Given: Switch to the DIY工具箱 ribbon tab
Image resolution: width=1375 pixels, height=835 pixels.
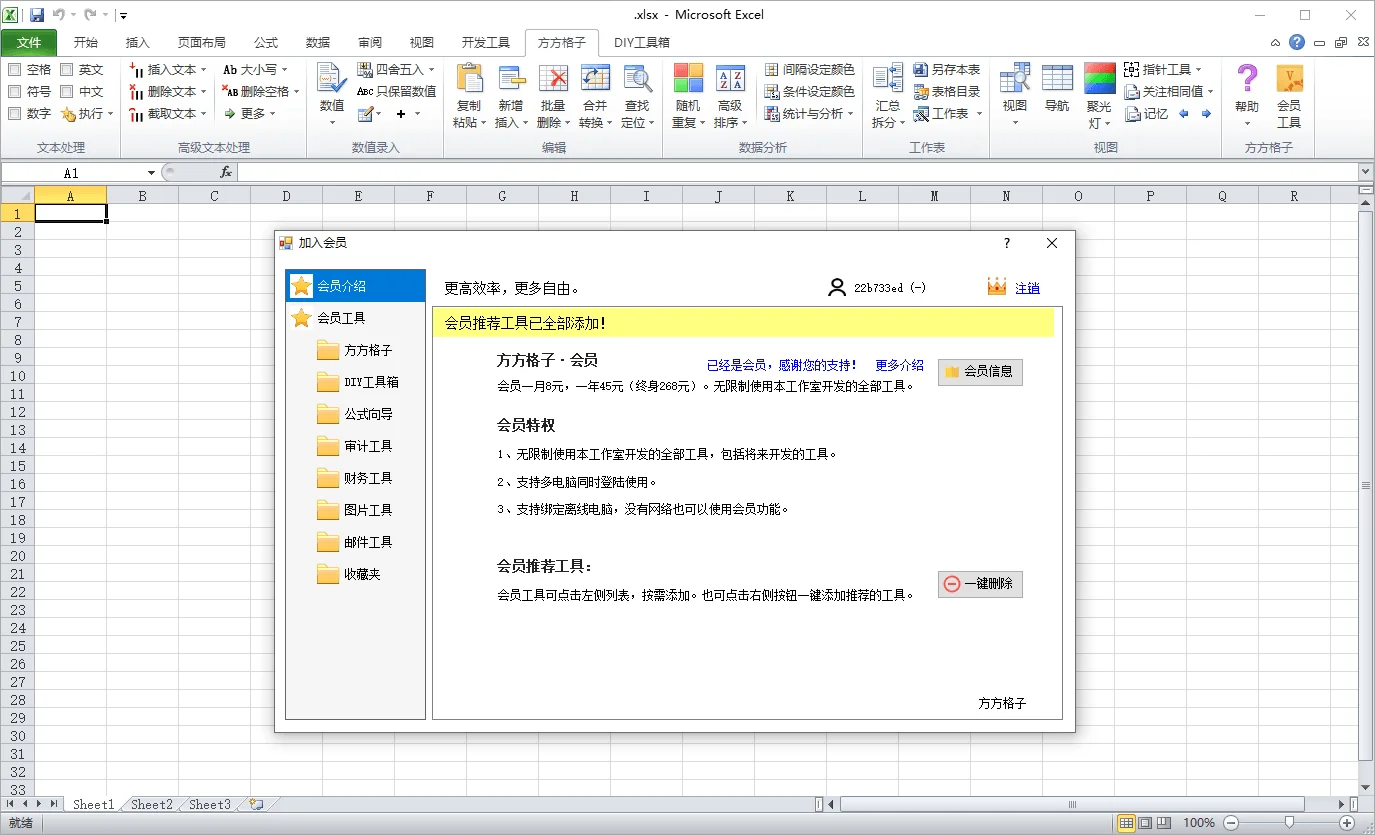Looking at the screenshot, I should click(643, 42).
